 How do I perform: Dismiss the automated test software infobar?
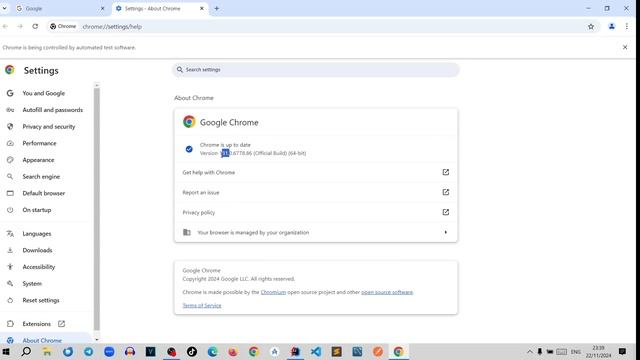pyautogui.click(x=625, y=47)
